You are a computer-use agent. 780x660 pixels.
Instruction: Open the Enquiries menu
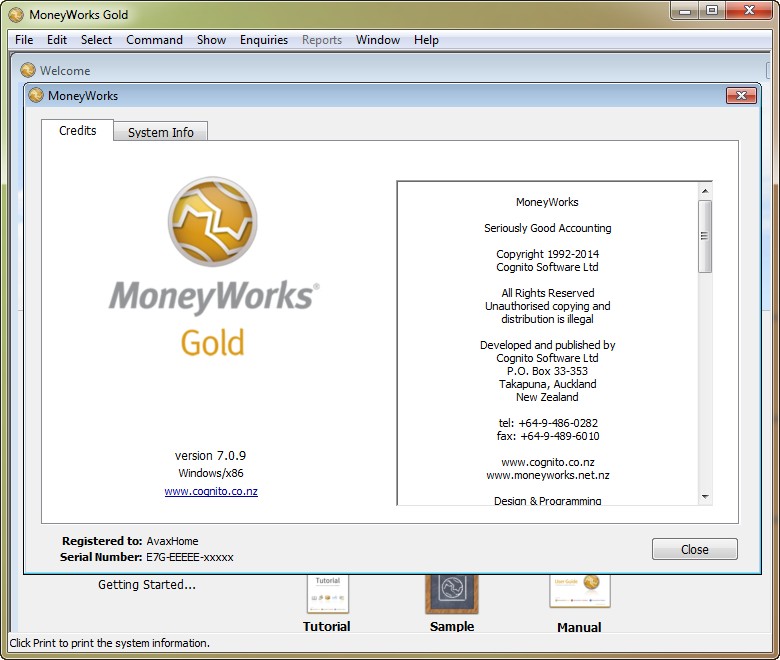tap(264, 40)
